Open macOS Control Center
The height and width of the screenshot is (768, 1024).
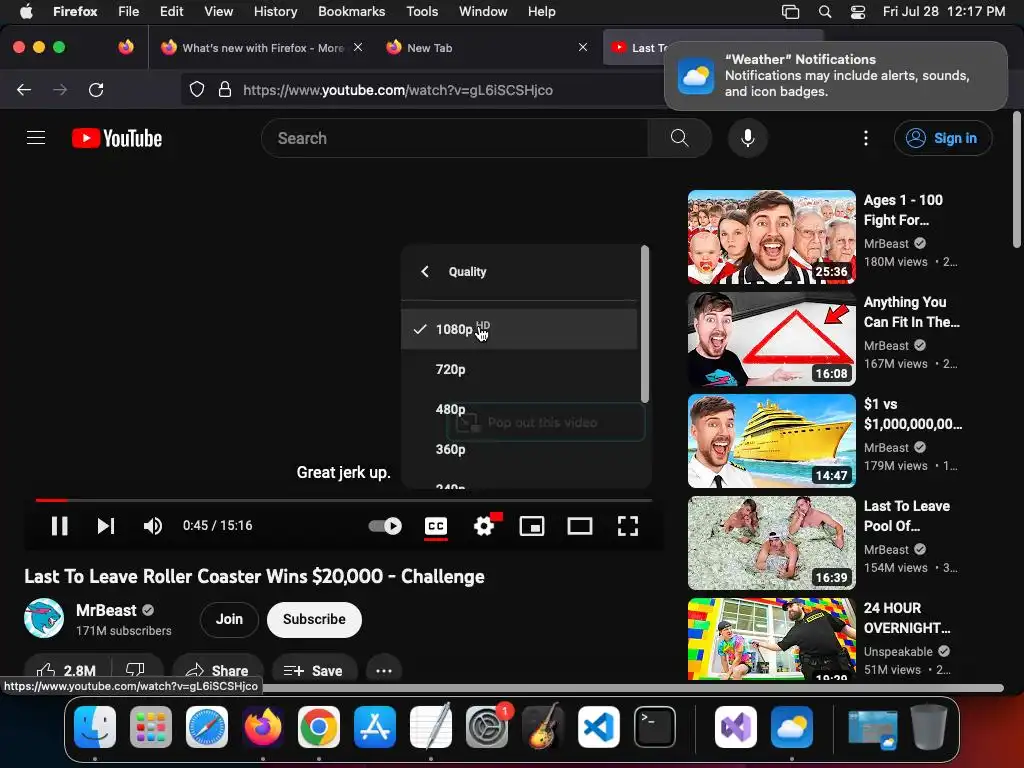coord(857,11)
